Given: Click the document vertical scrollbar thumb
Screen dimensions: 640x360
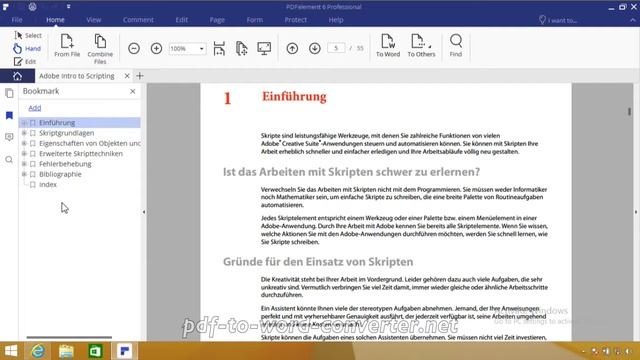Looking at the screenshot, I should coord(629,111).
